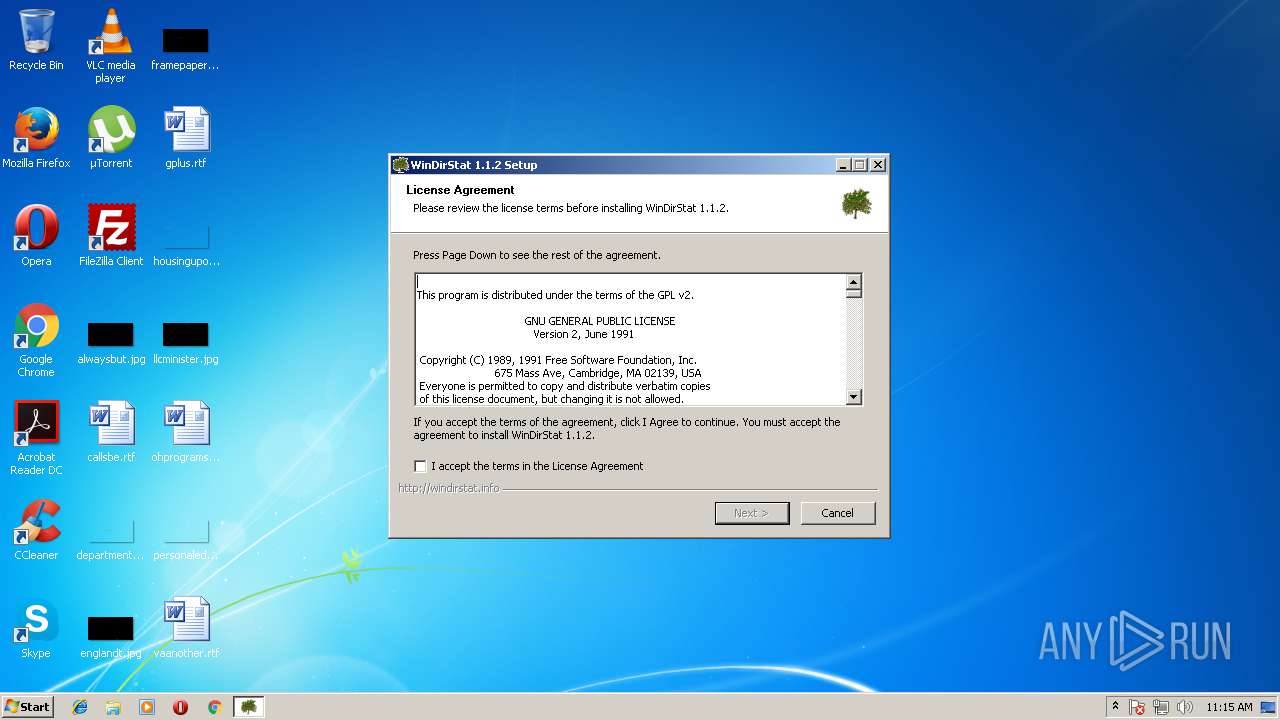
Task: Click inside the license agreement text box
Action: [x=630, y=339]
